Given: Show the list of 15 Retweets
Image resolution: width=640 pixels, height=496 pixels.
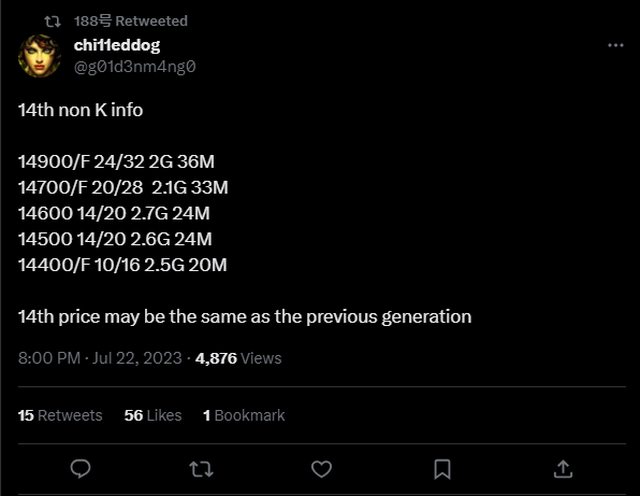Looking at the screenshot, I should (x=60, y=415).
